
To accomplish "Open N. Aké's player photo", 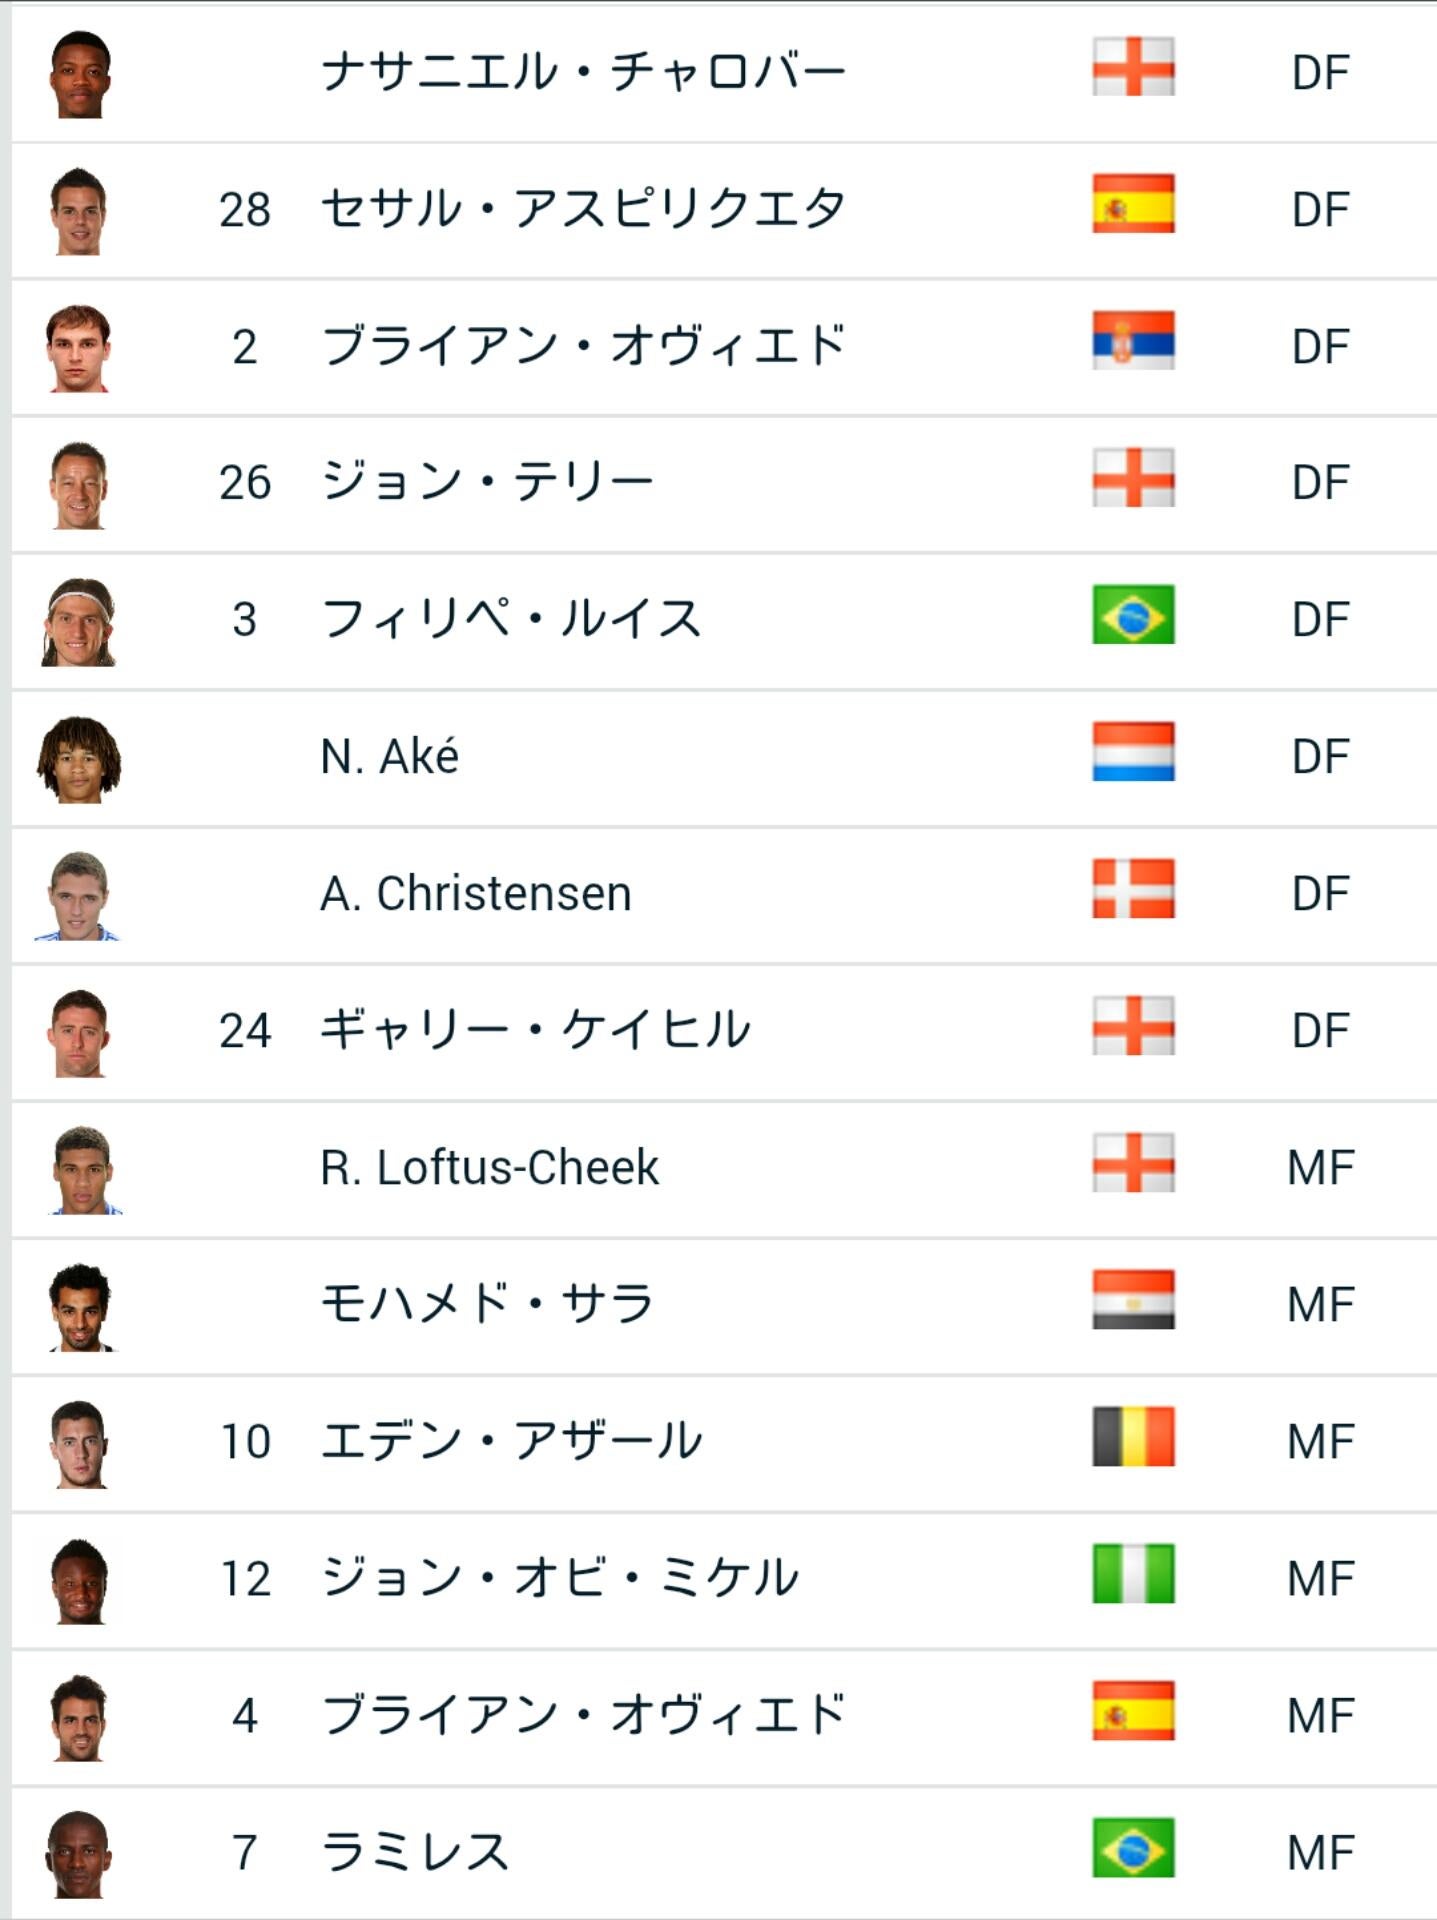I will 79,759.
